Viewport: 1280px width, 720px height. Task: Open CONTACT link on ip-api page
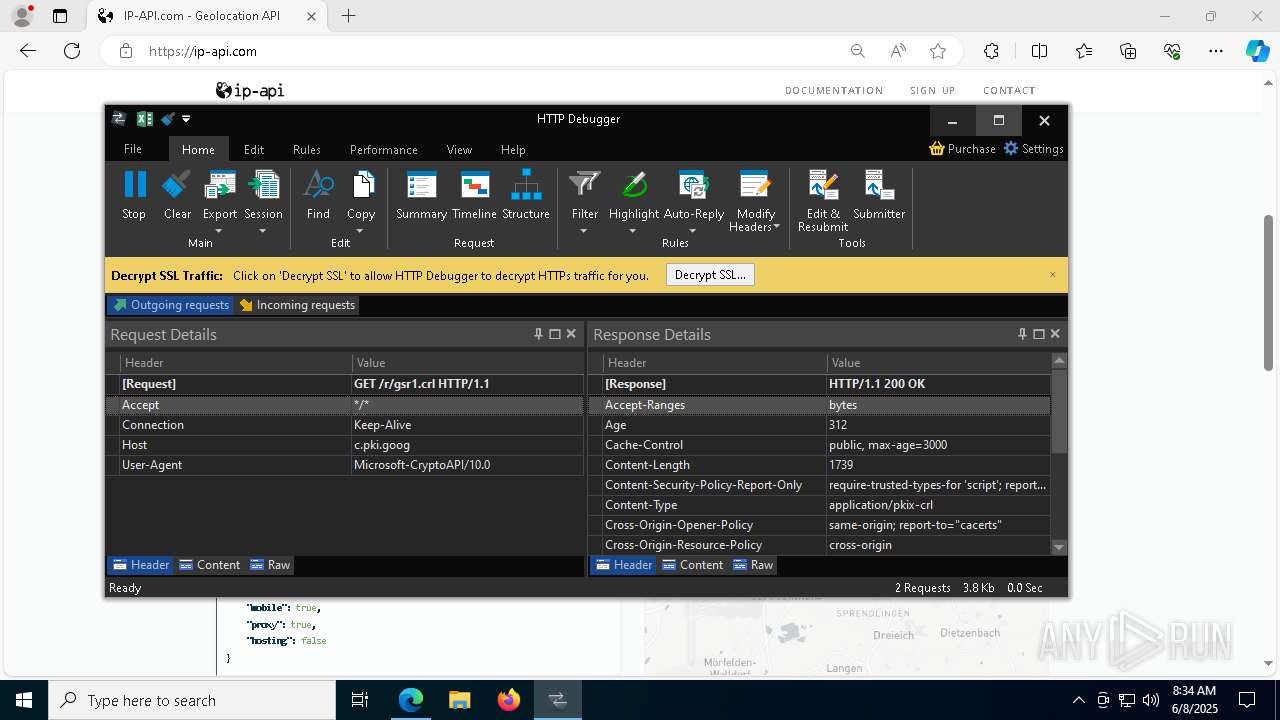[1009, 90]
